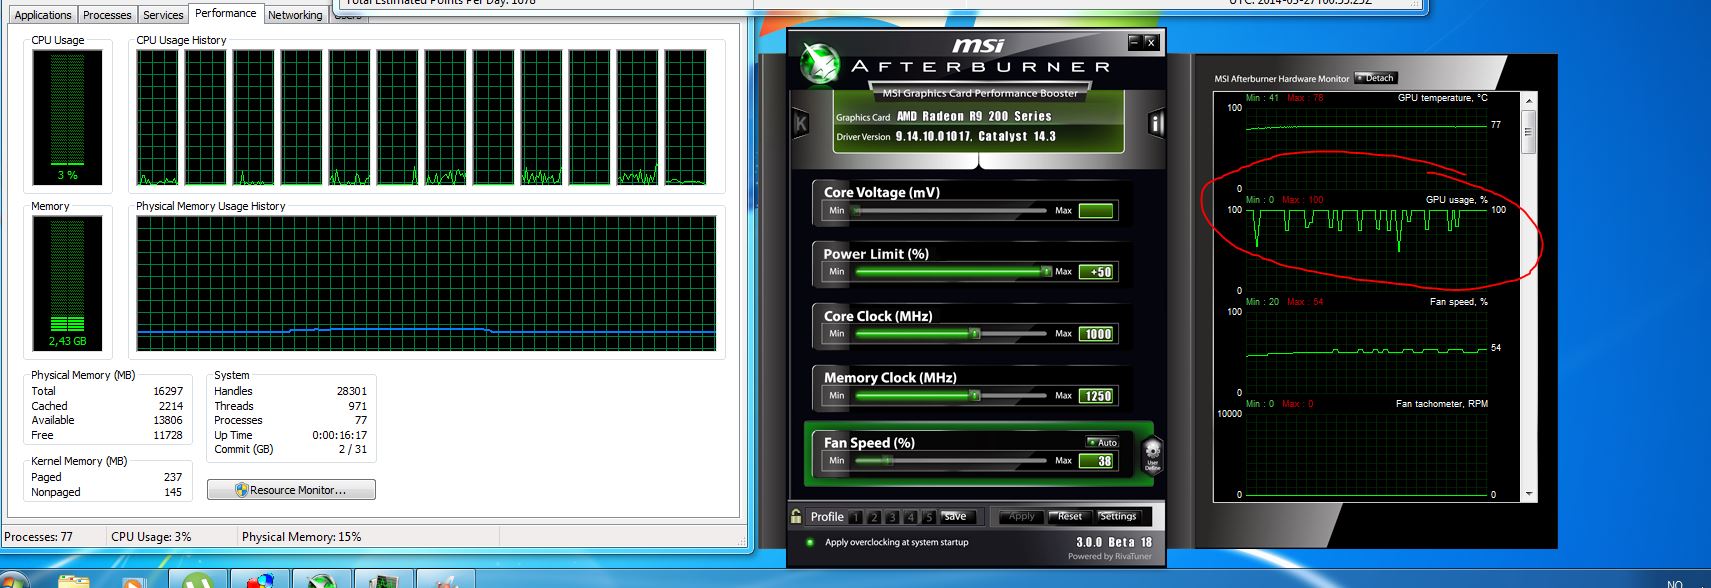
Task: Minimize the MSI Afterburner window
Action: (x=1134, y=42)
